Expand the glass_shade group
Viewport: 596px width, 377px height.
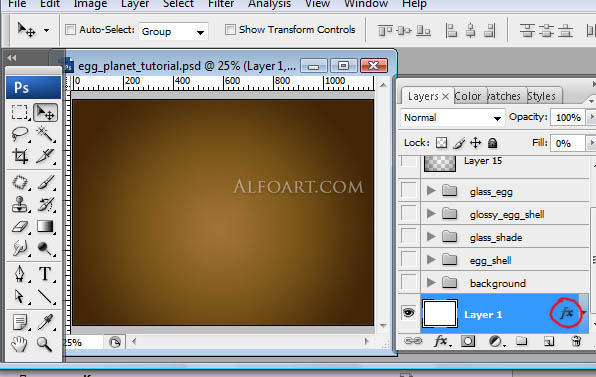(x=431, y=237)
